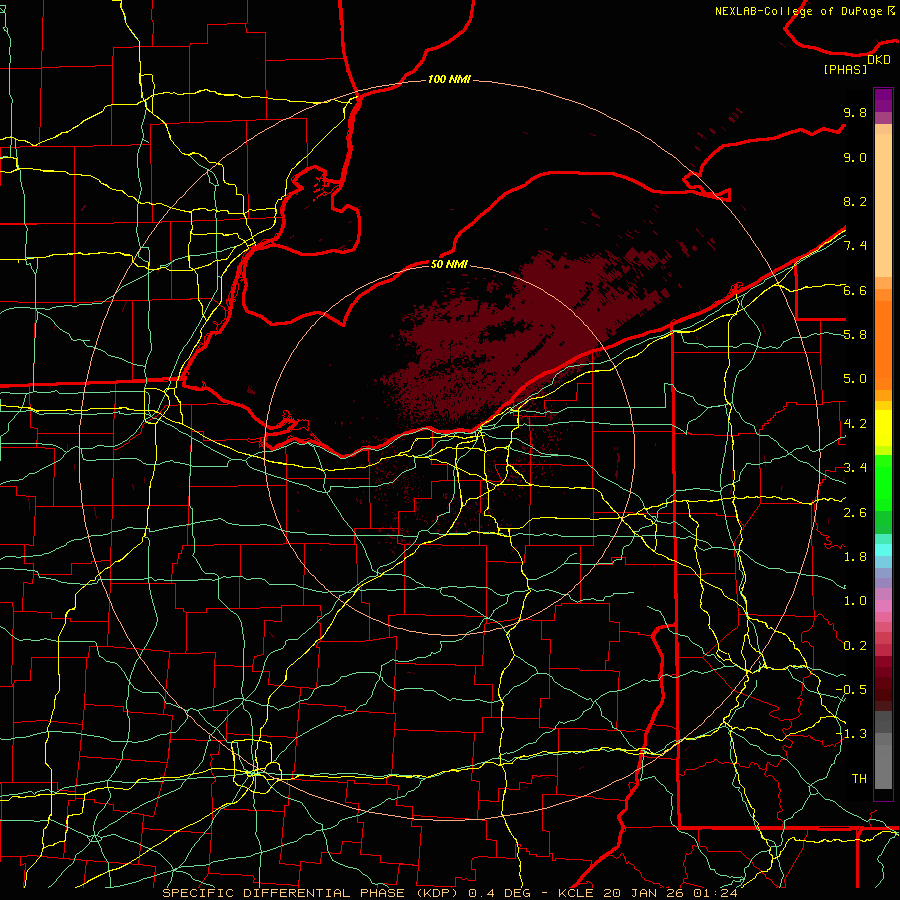Pick the bright green segment on the color bar
Image resolution: width=900 pixels, height=900 pixels.
[x=883, y=482]
